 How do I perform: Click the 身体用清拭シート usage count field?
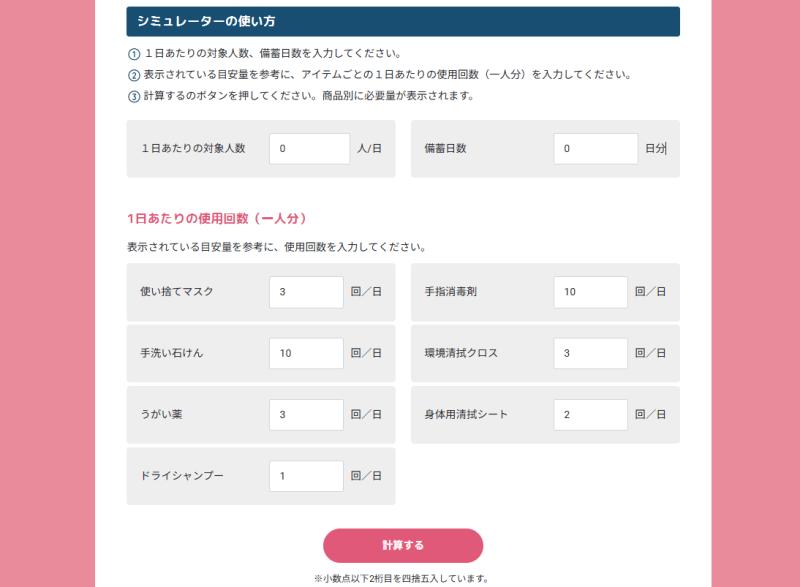[590, 415]
